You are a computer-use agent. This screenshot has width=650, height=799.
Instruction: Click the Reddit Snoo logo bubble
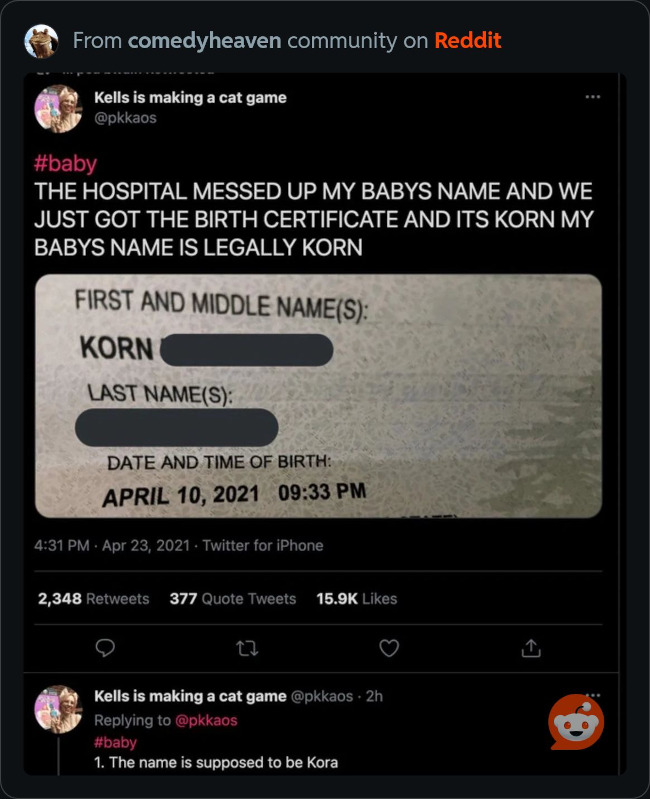576,722
